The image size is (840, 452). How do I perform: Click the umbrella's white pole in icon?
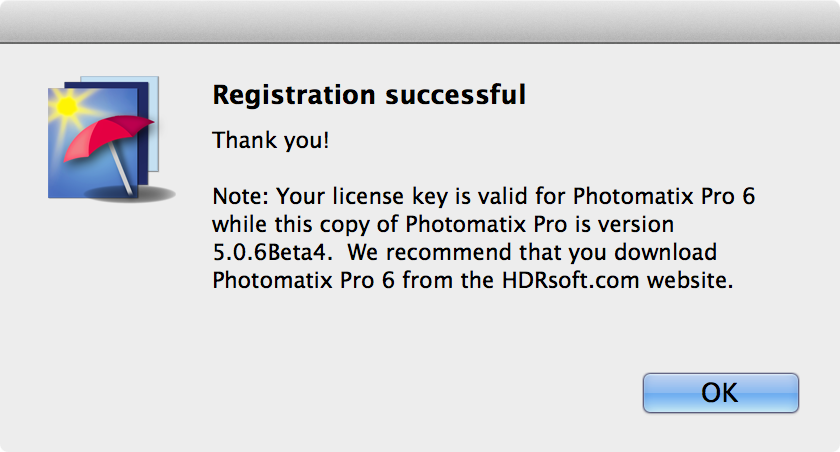[x=121, y=170]
